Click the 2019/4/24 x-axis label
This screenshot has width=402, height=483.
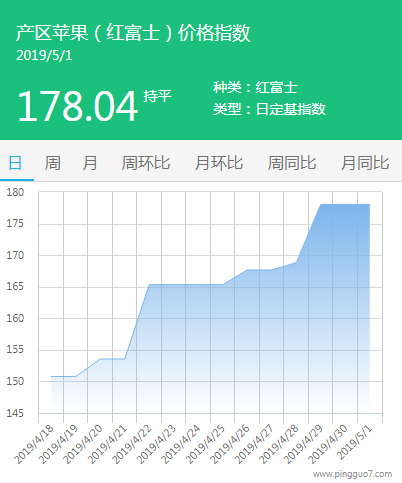click(x=181, y=444)
